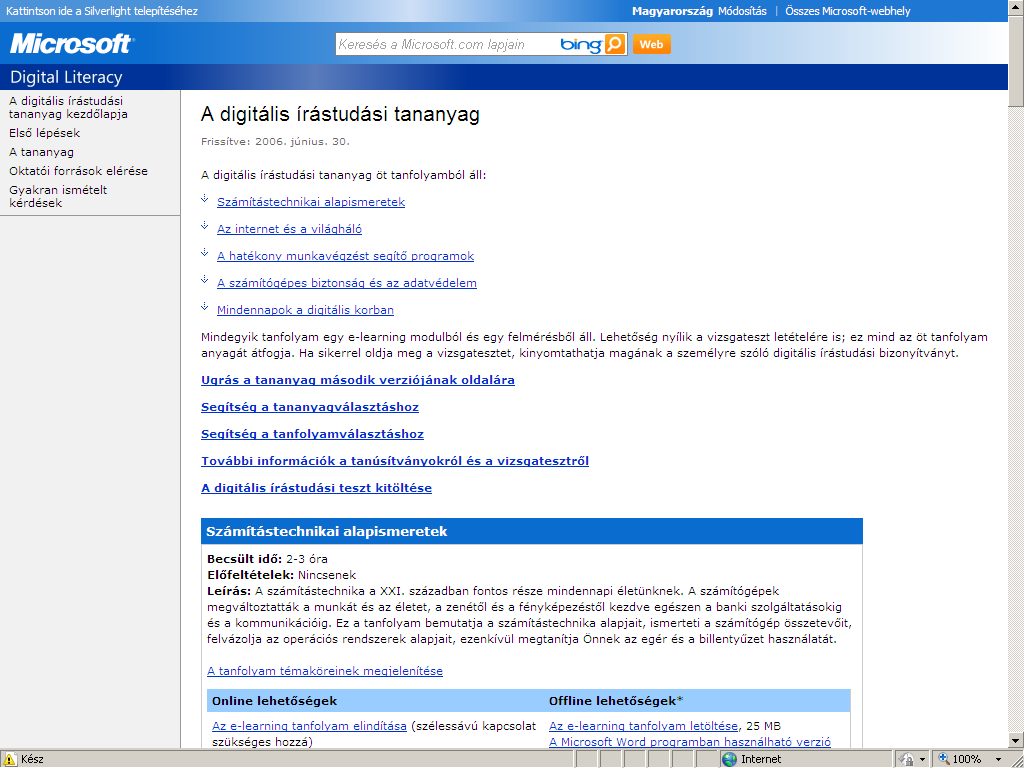The image size is (1024, 768).
Task: Open Gyakran ismételt kérdések sidebar item
Action: (x=57, y=196)
